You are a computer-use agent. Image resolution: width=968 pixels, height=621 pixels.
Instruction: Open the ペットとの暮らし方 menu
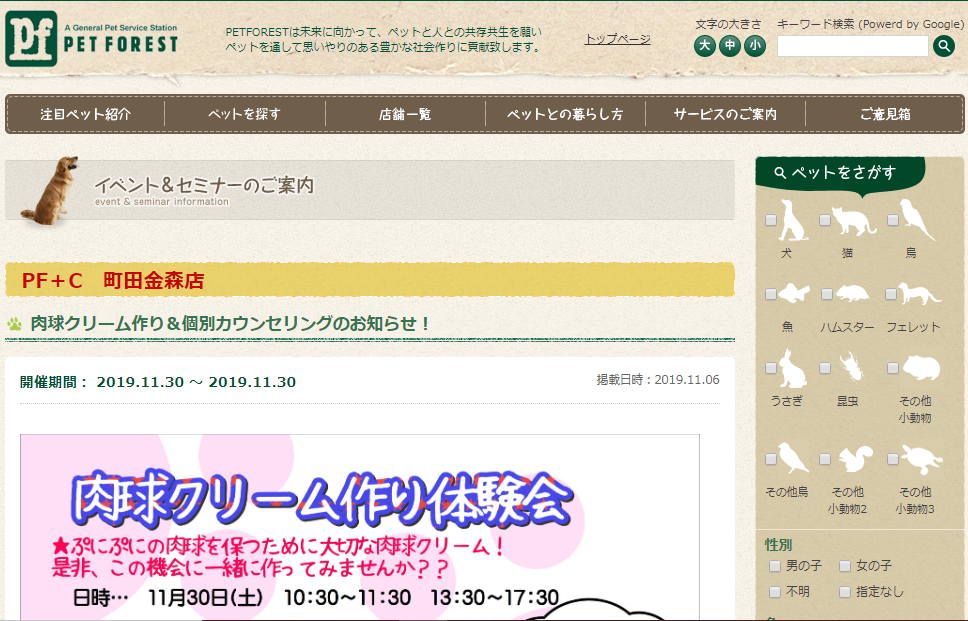tap(565, 114)
